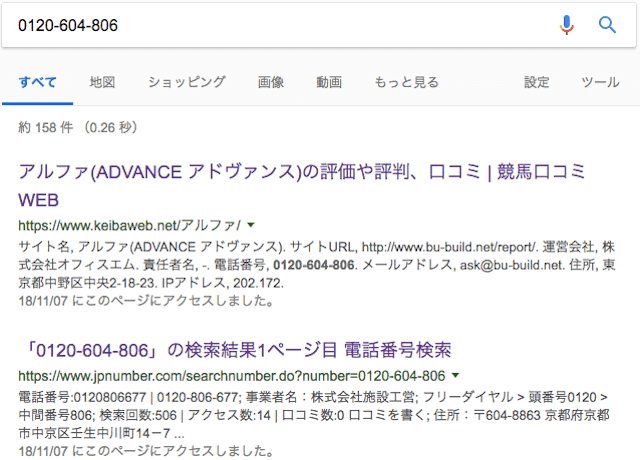
Task: Click the bold 0120-604-806 in first snippet
Action: pos(314,265)
